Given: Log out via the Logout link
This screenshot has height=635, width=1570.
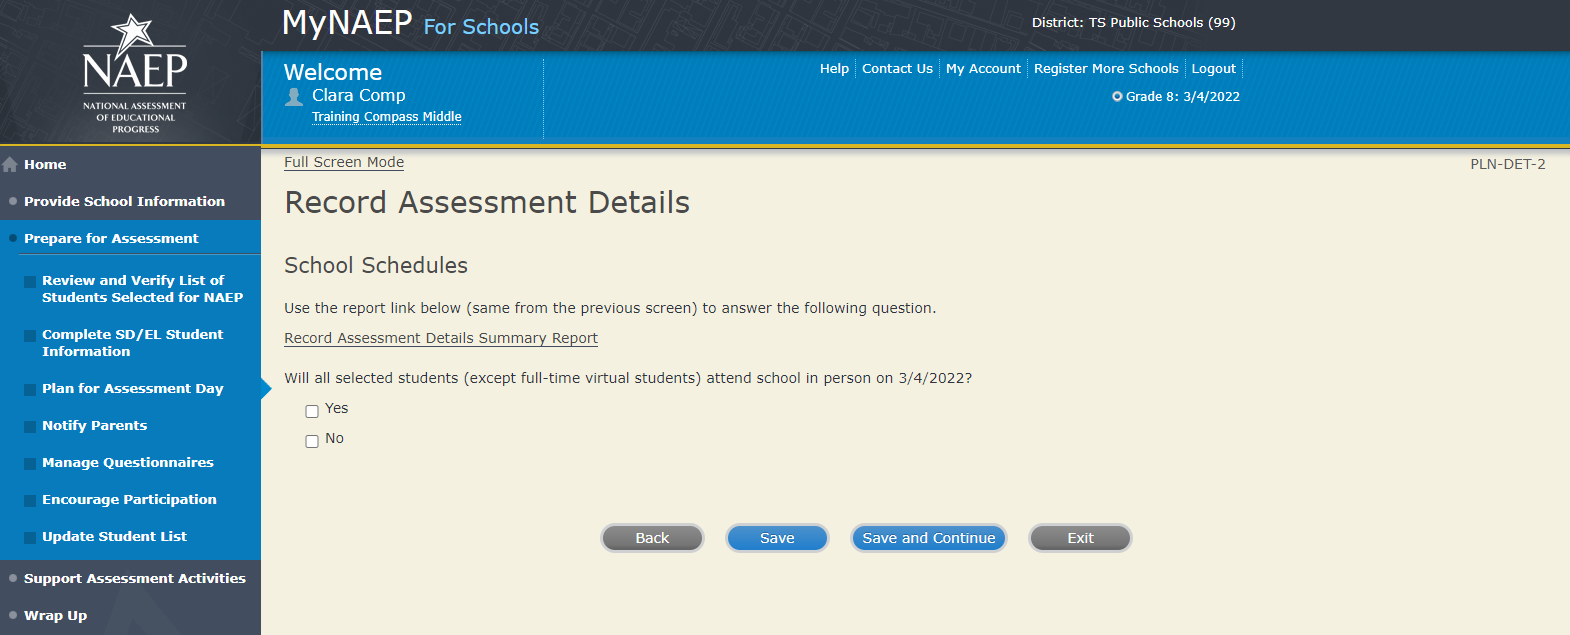Looking at the screenshot, I should pyautogui.click(x=1213, y=69).
